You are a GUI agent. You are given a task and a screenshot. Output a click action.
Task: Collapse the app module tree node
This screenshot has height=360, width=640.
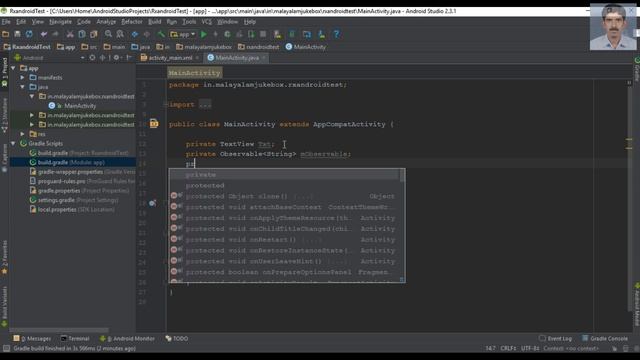click(x=13, y=68)
